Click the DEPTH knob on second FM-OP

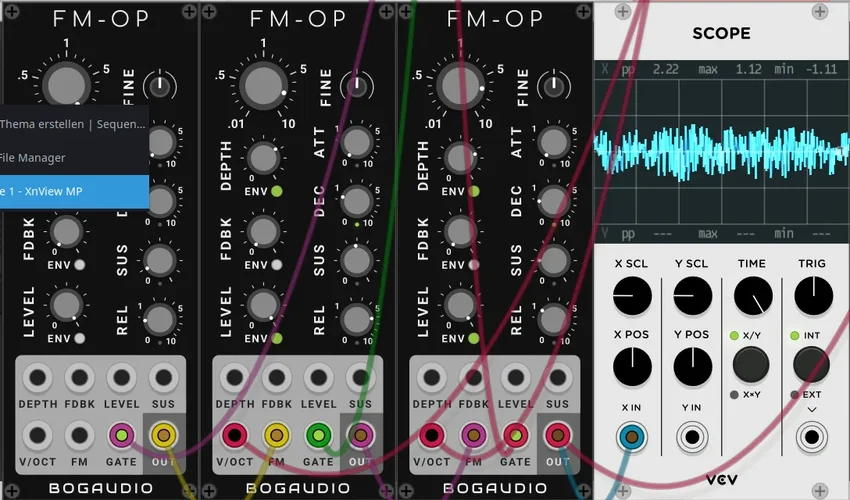click(263, 158)
